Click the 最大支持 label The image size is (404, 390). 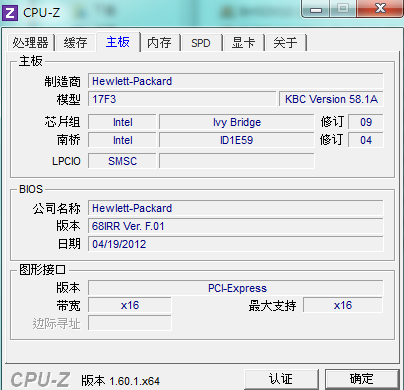pyautogui.click(x=272, y=305)
